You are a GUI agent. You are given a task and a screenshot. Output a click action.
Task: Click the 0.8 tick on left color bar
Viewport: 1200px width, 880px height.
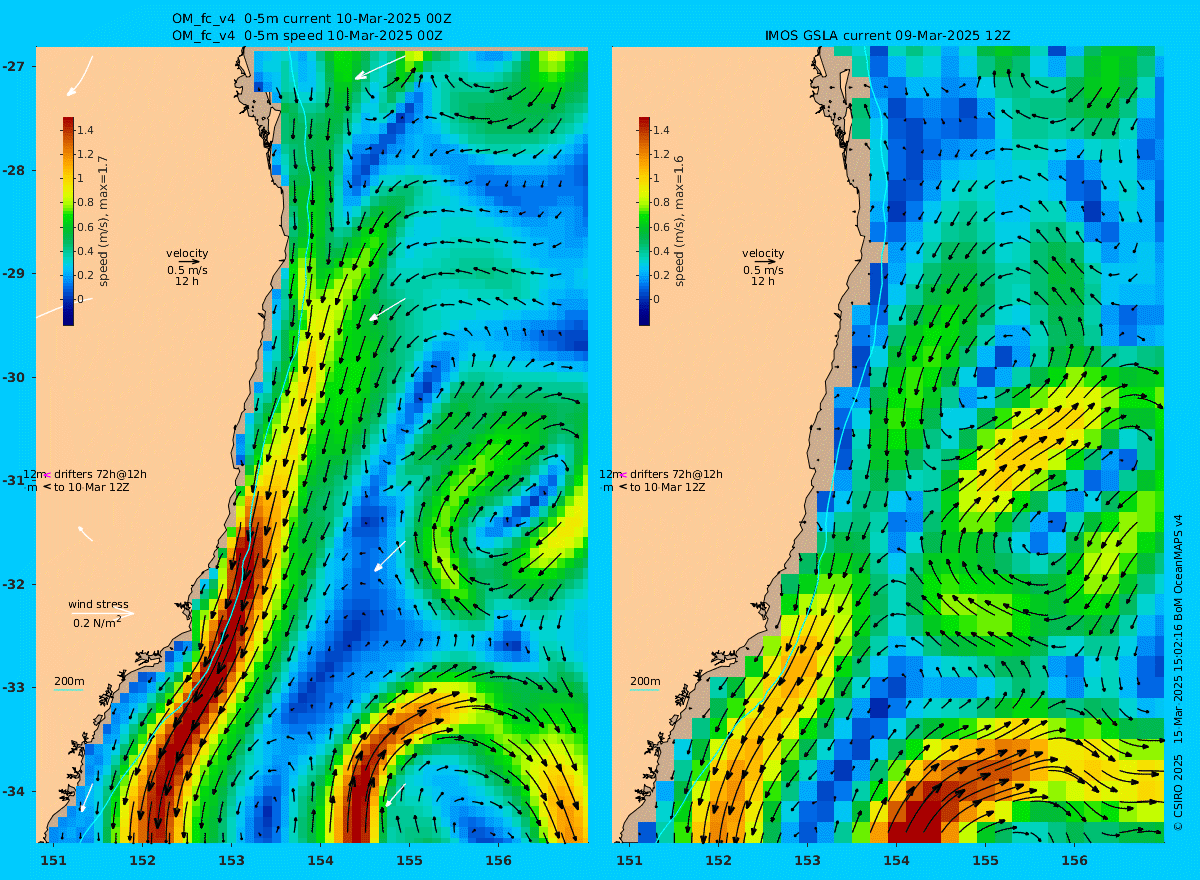(x=85, y=202)
